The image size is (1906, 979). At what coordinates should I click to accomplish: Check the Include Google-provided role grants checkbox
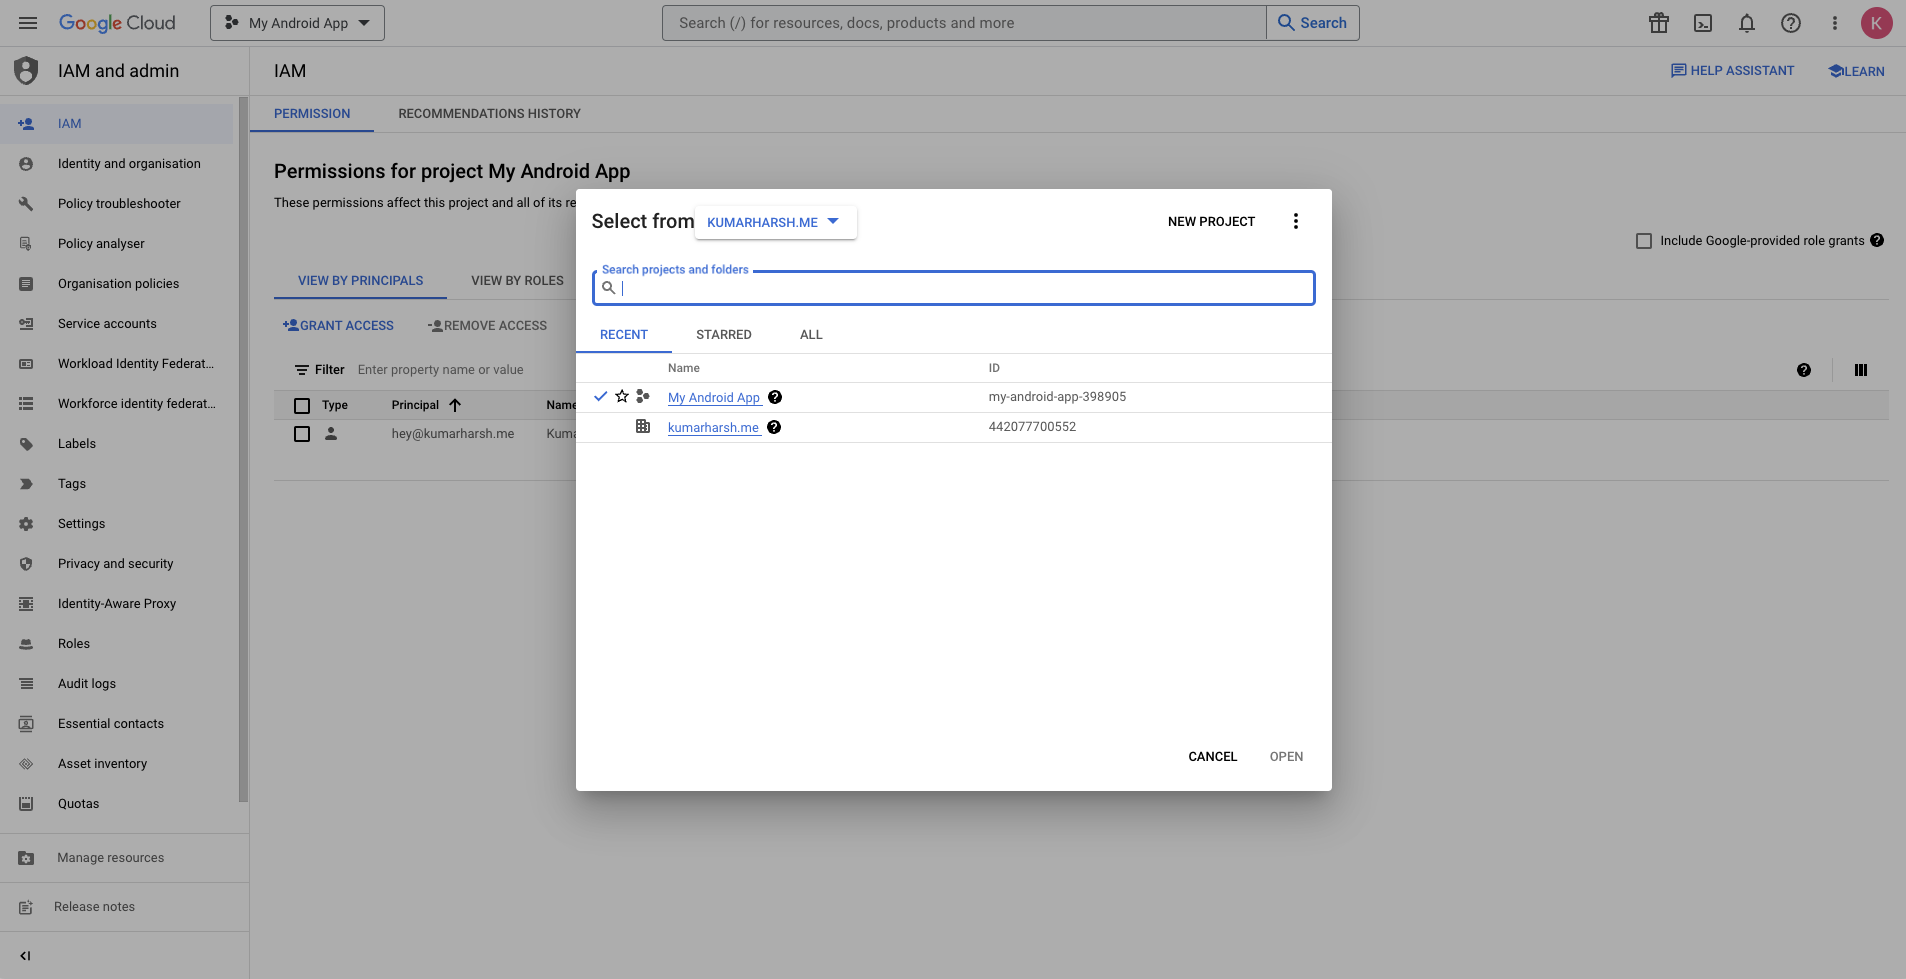(1644, 240)
